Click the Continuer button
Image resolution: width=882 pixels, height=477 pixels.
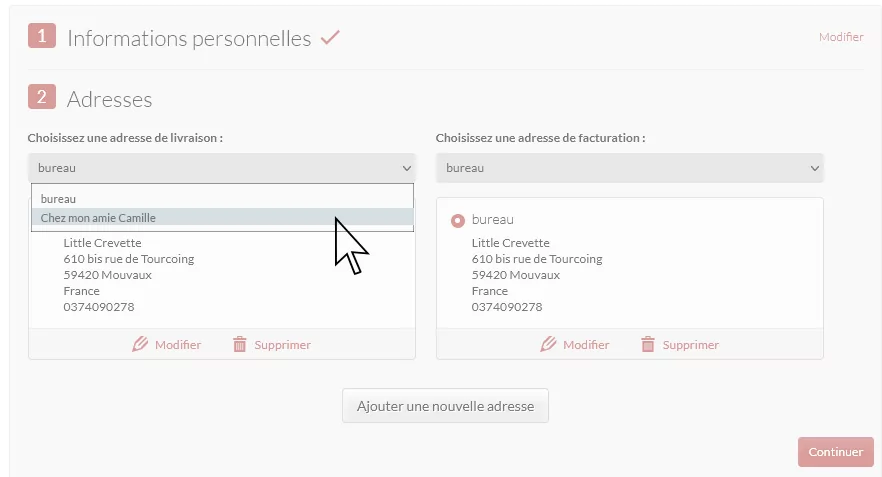836,452
